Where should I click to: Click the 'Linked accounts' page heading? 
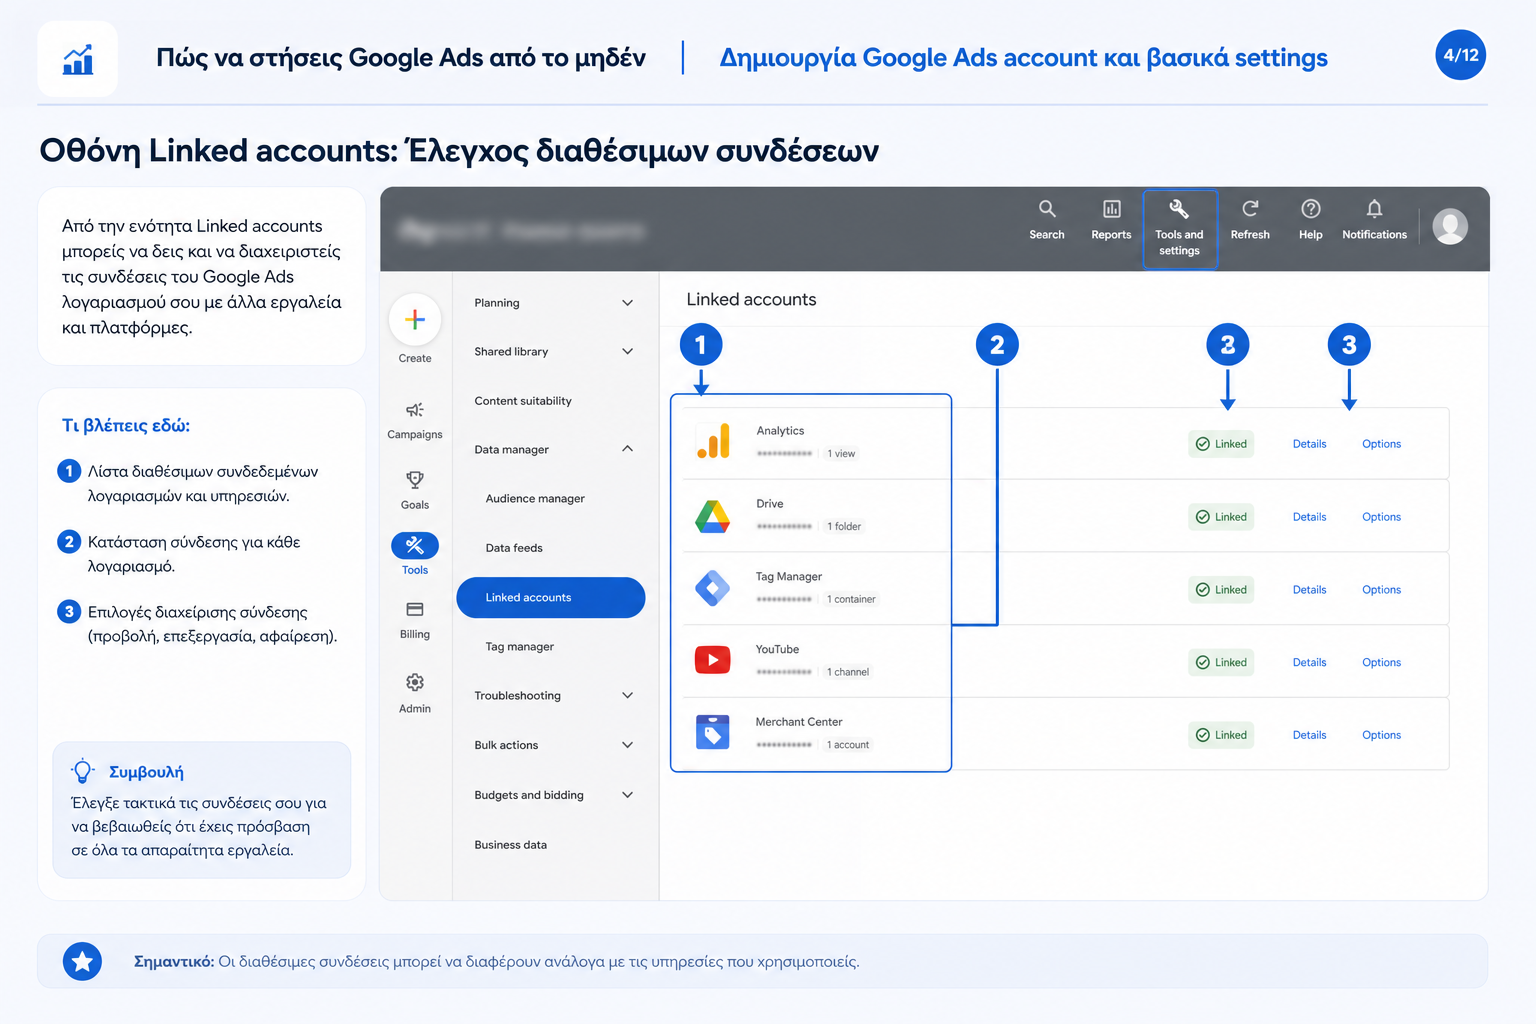click(x=751, y=300)
